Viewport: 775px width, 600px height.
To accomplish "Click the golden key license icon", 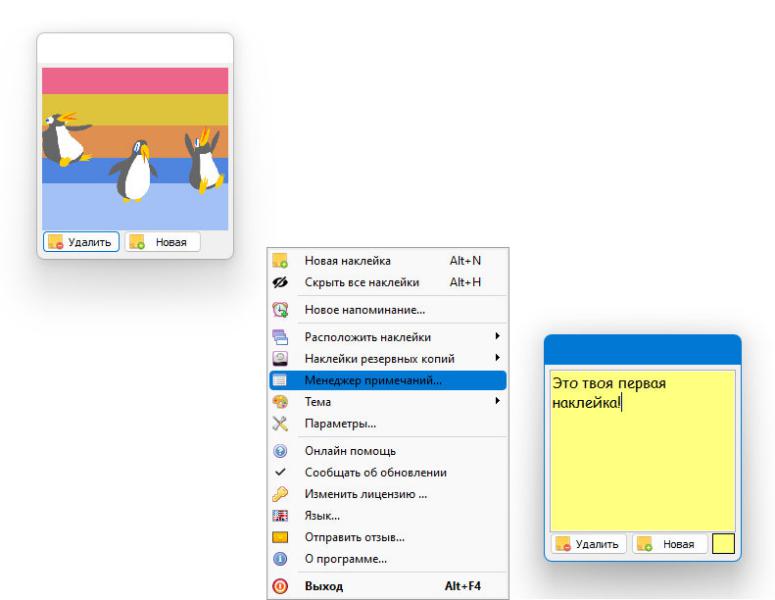I will point(280,494).
